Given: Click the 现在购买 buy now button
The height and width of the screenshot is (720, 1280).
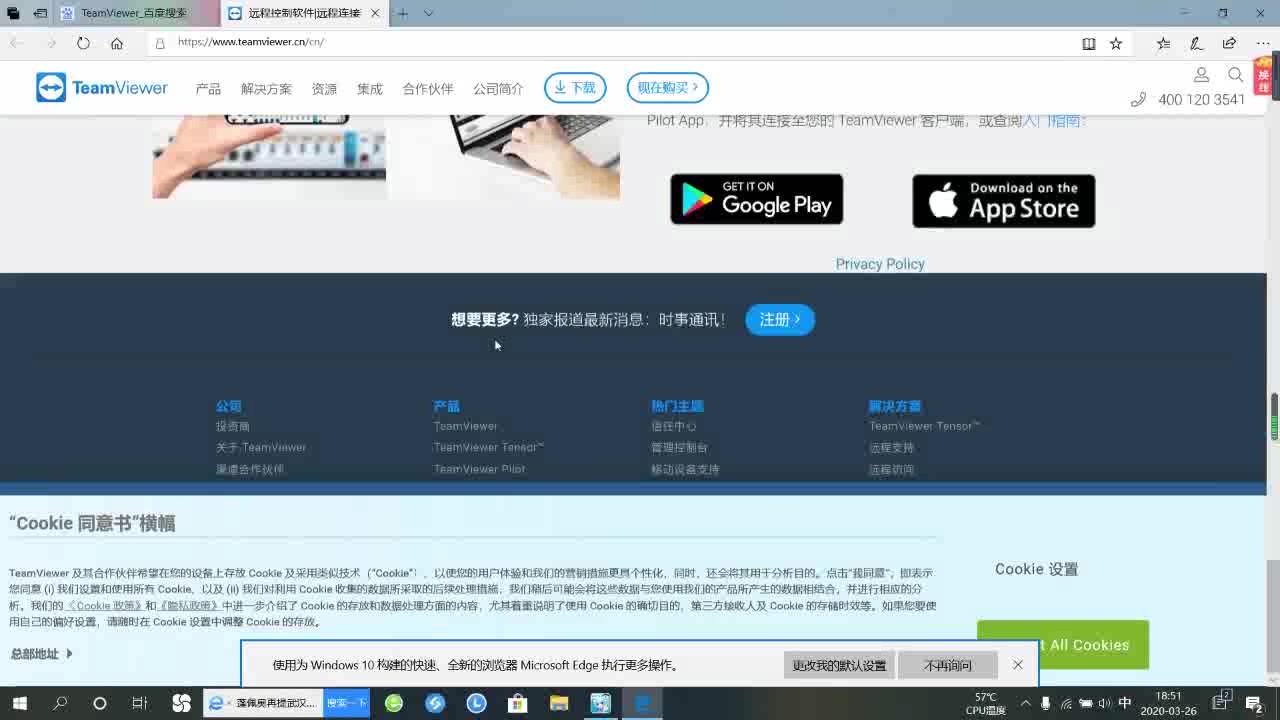Looking at the screenshot, I should point(668,87).
